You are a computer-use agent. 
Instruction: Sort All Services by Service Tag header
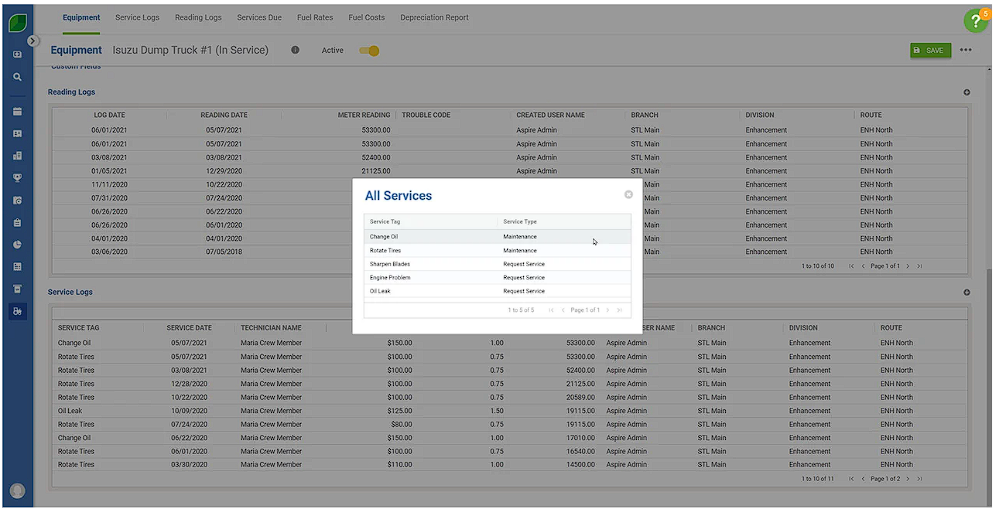pos(385,221)
